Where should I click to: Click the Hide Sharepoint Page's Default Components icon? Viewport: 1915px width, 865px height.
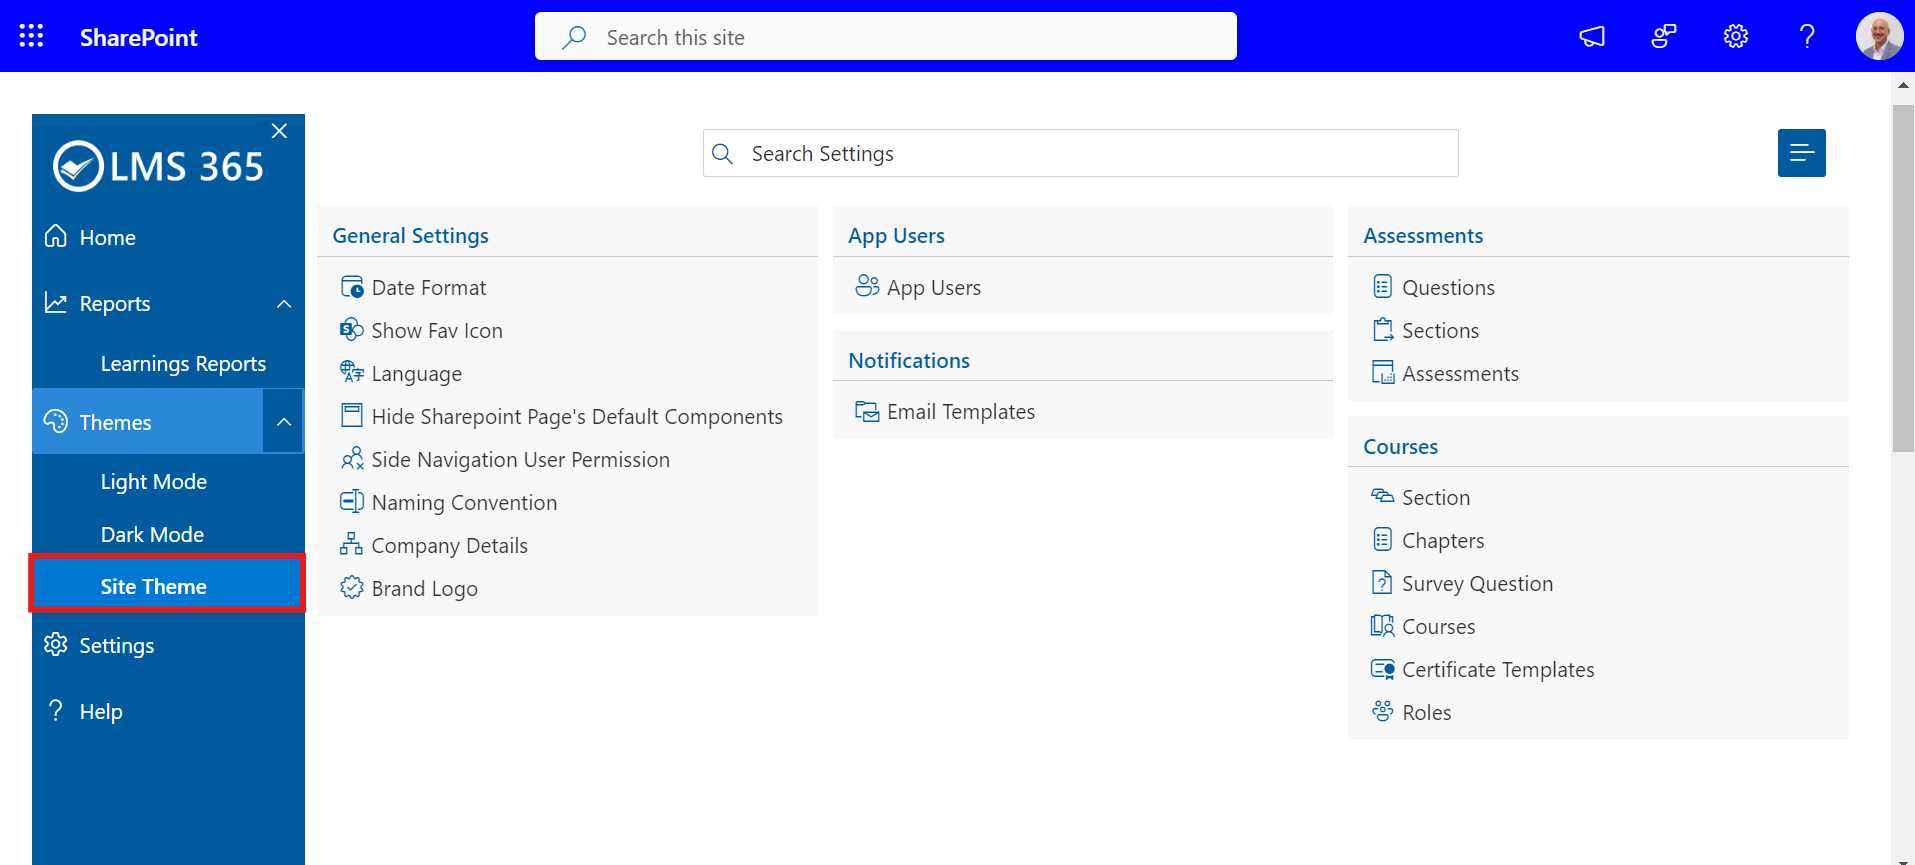(x=352, y=415)
